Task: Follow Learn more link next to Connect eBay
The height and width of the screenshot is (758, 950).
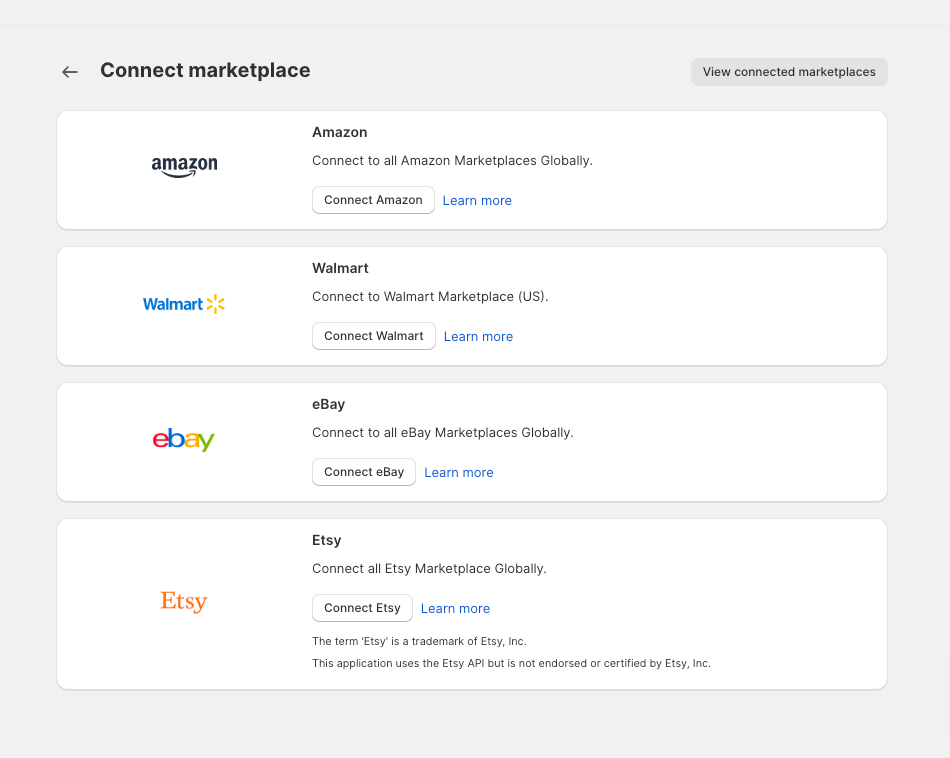Action: (459, 473)
